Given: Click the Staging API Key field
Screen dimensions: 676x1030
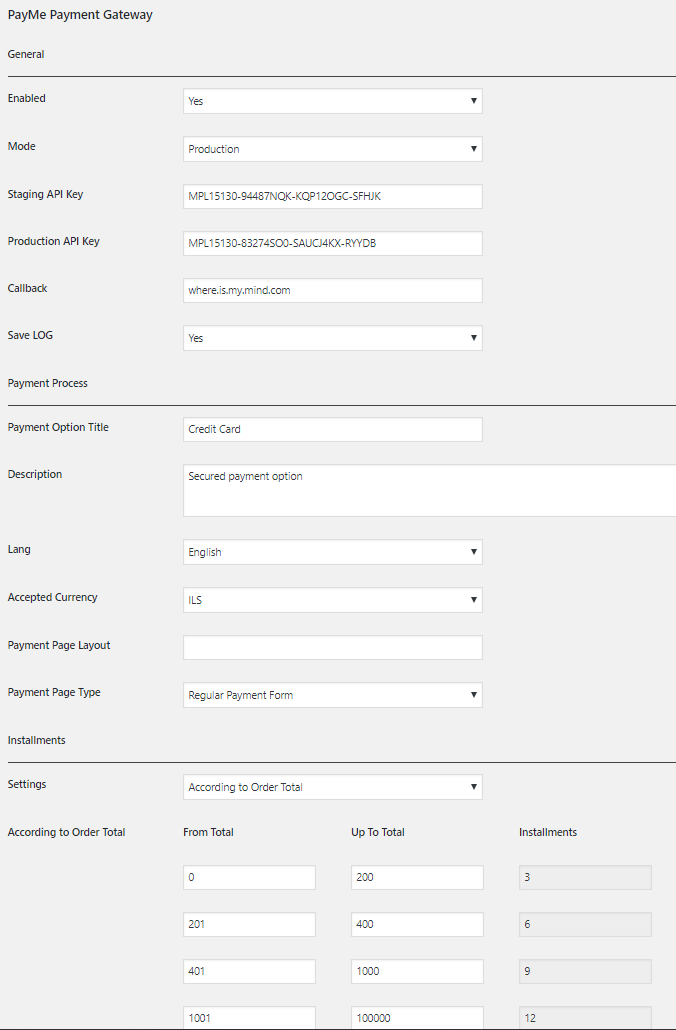Looking at the screenshot, I should click(332, 196).
